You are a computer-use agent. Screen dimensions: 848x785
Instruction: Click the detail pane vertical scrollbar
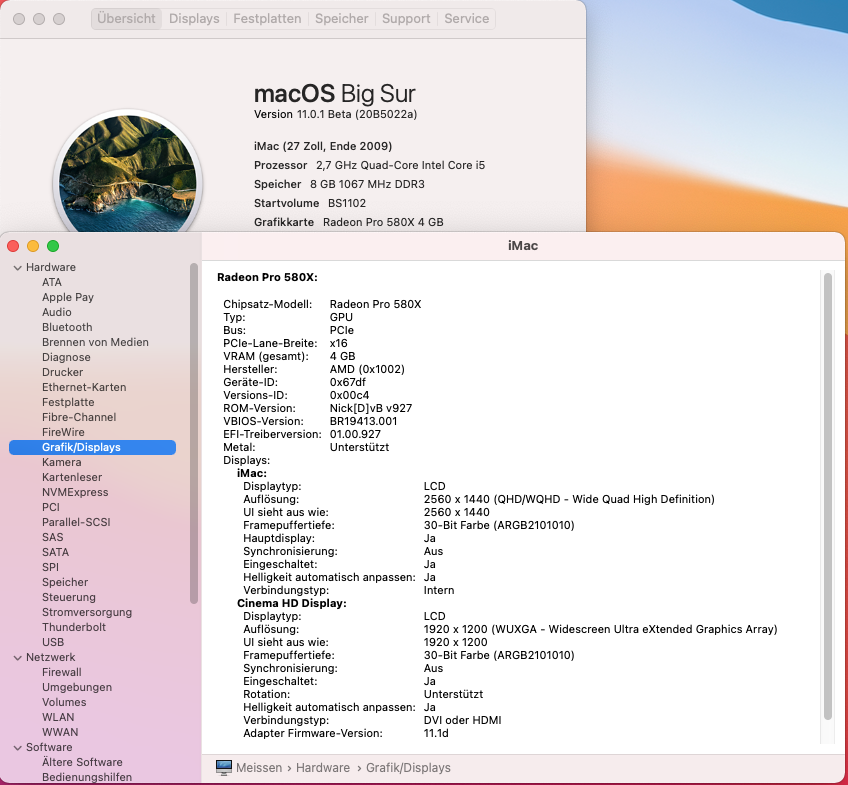[827, 496]
